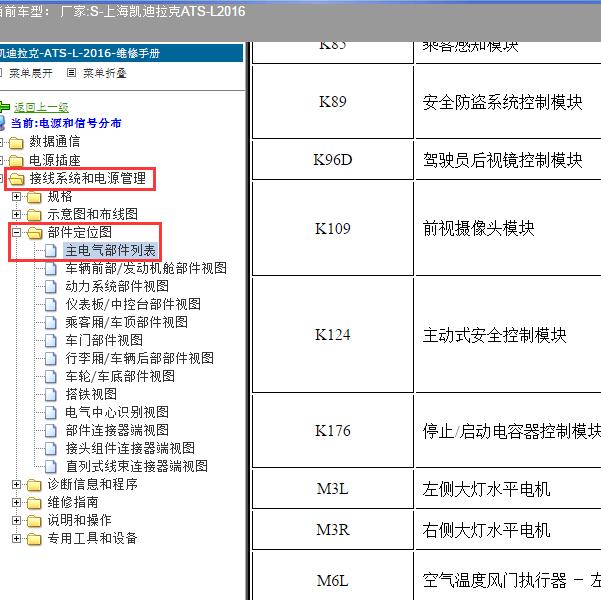The height and width of the screenshot is (600, 601).
Task: Click the 车轮/车底部件视图 page icon
Action: 51,377
